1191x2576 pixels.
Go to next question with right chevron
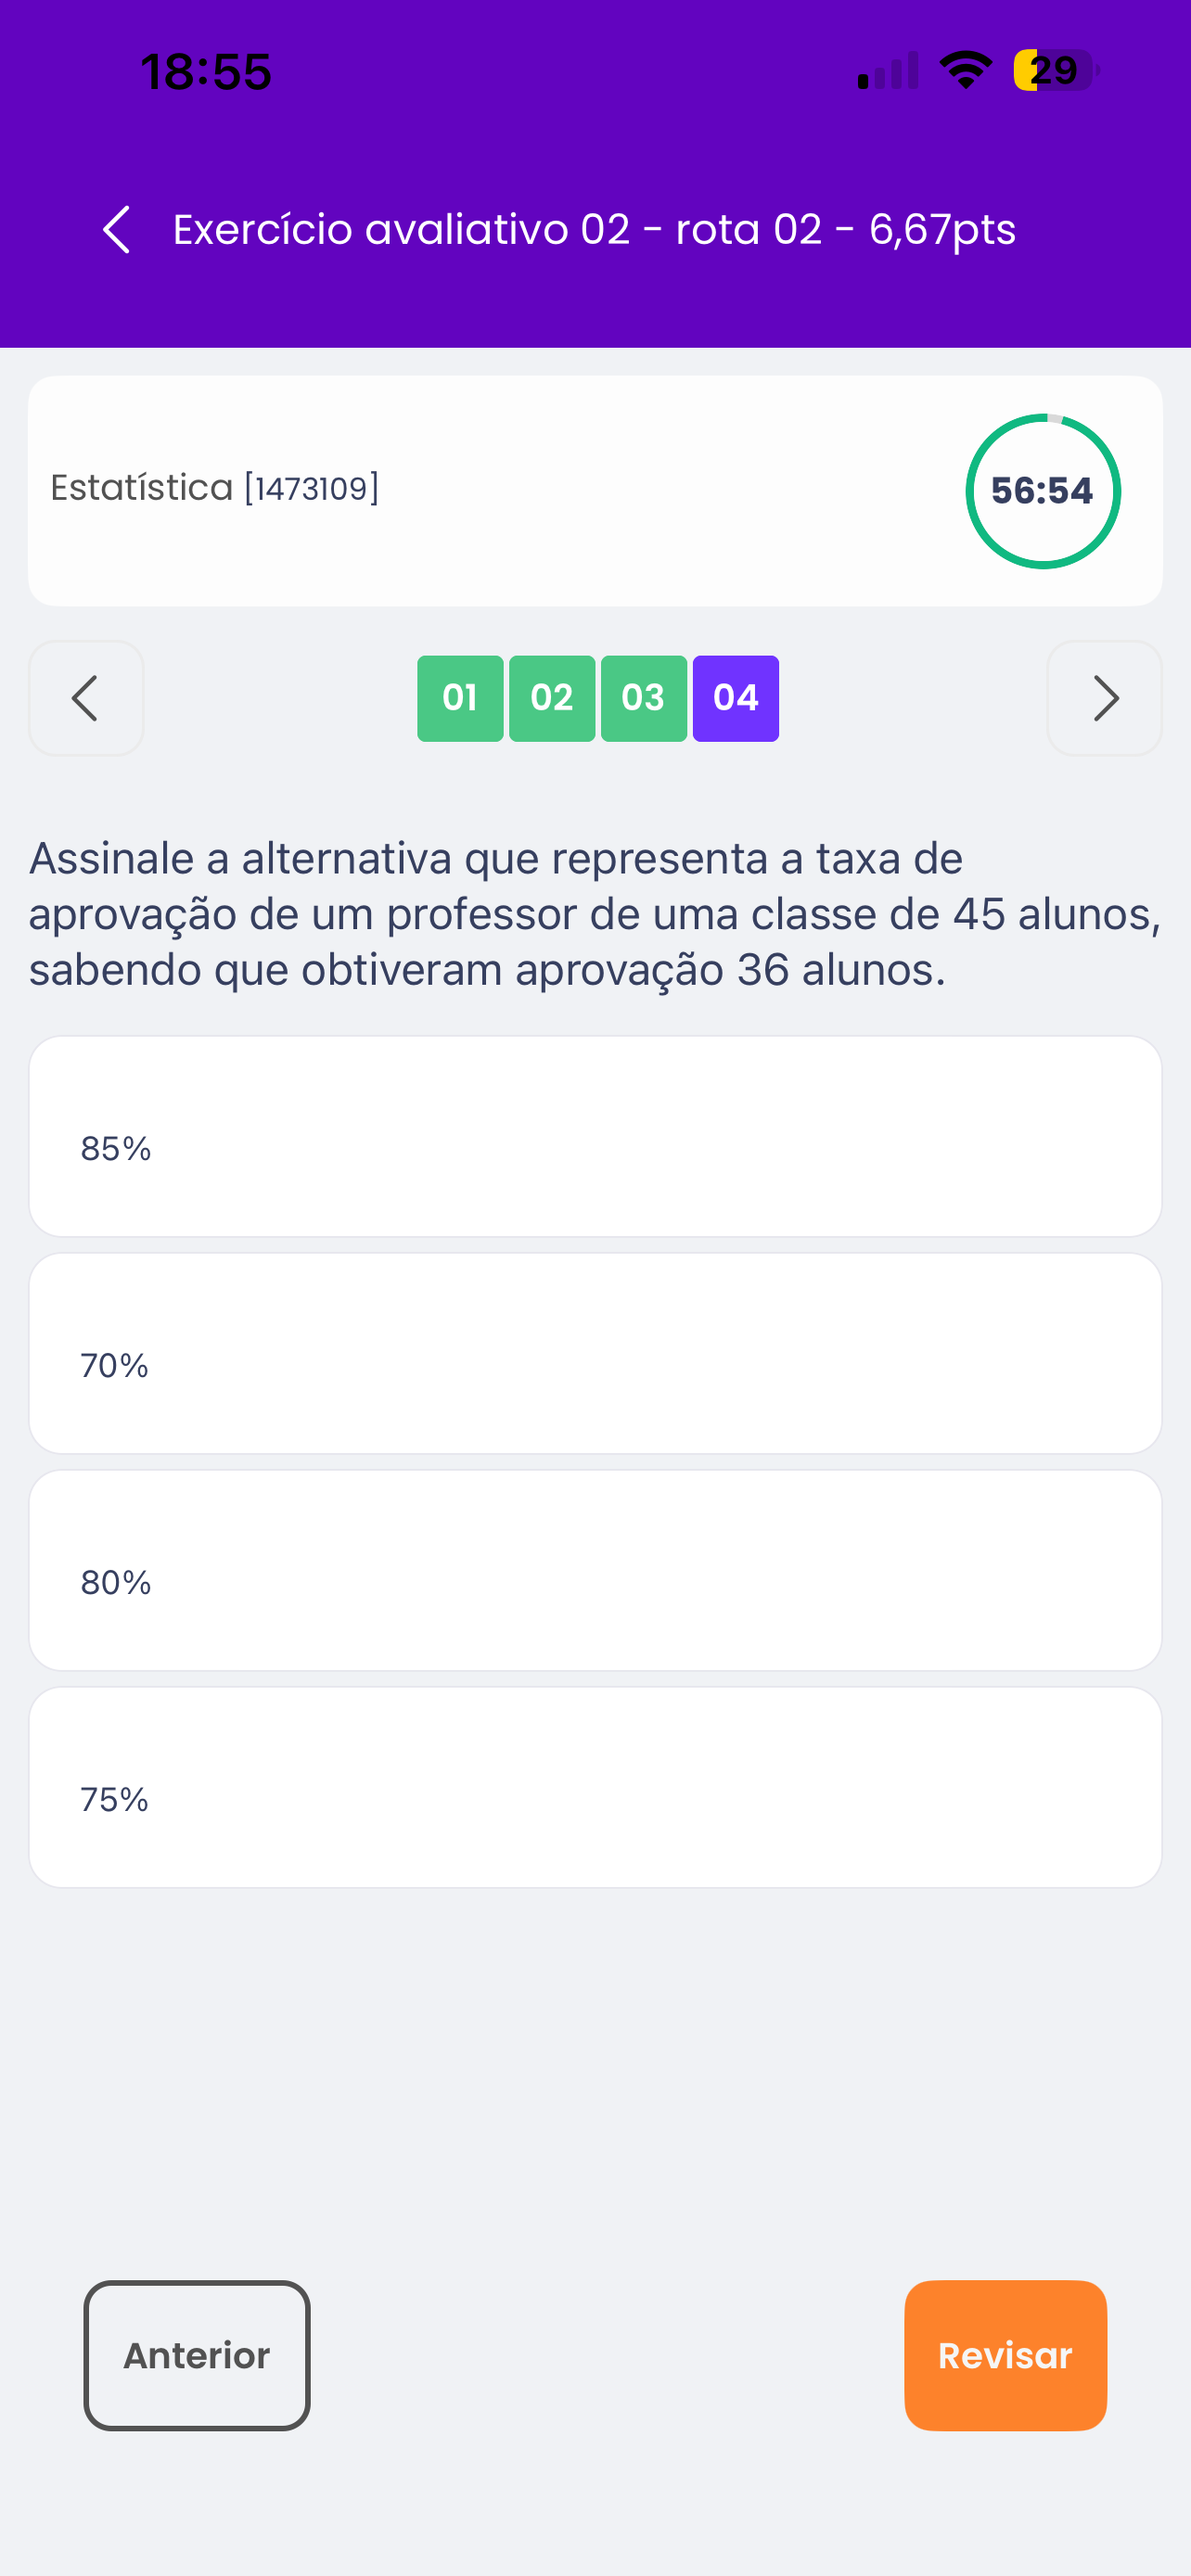[1104, 698]
